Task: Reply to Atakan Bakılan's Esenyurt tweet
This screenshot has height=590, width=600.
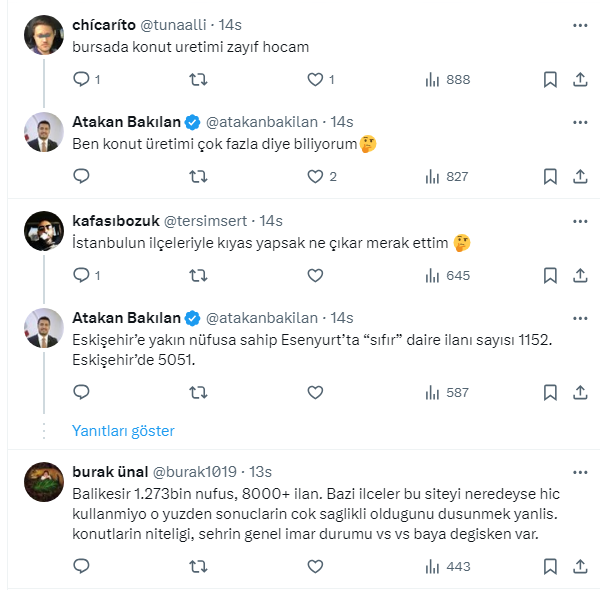Action: [x=82, y=392]
